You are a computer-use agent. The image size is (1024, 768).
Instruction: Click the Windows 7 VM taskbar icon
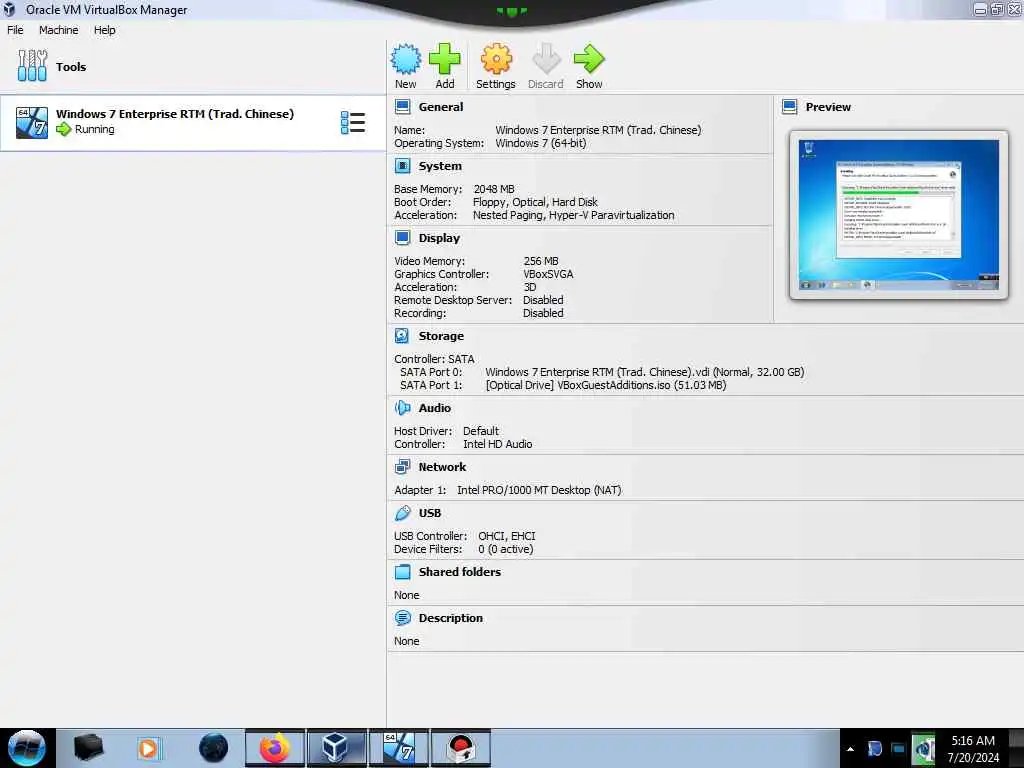398,748
